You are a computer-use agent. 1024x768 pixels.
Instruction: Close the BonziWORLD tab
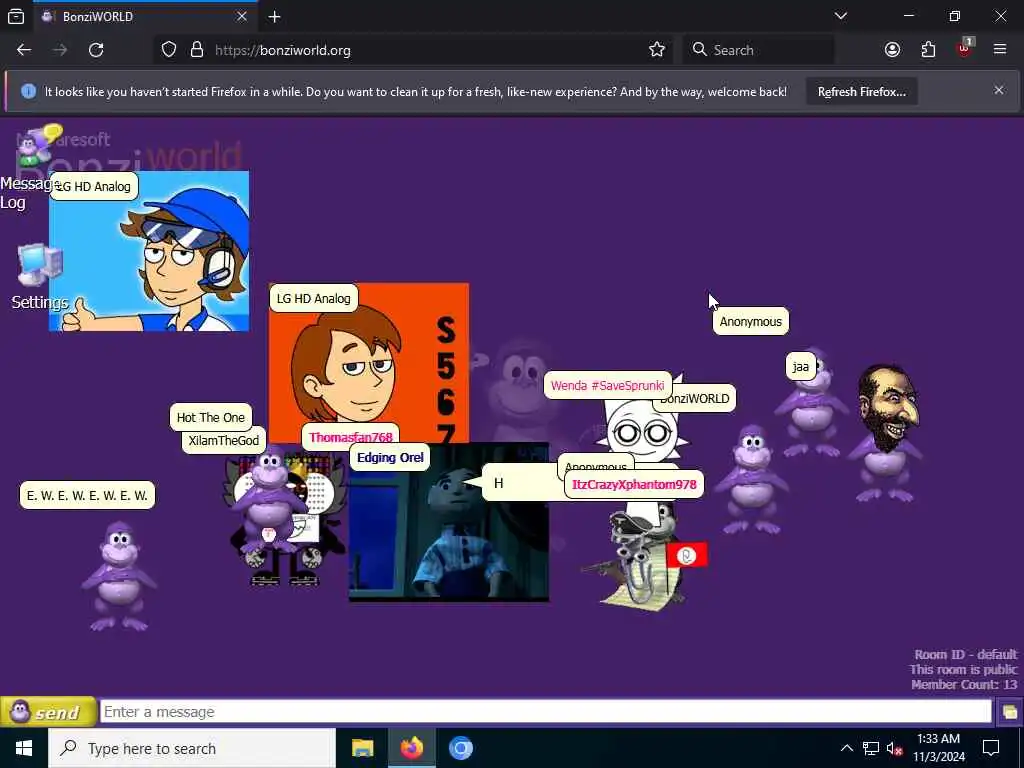click(x=242, y=16)
